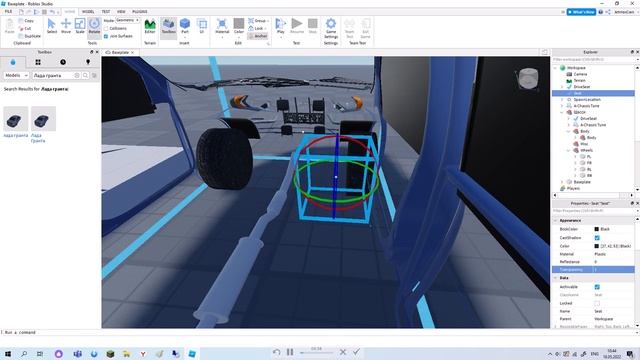This screenshot has width=640, height=360.
Task: Click Duplicate in the Clipboard group
Action: [x=30, y=36]
